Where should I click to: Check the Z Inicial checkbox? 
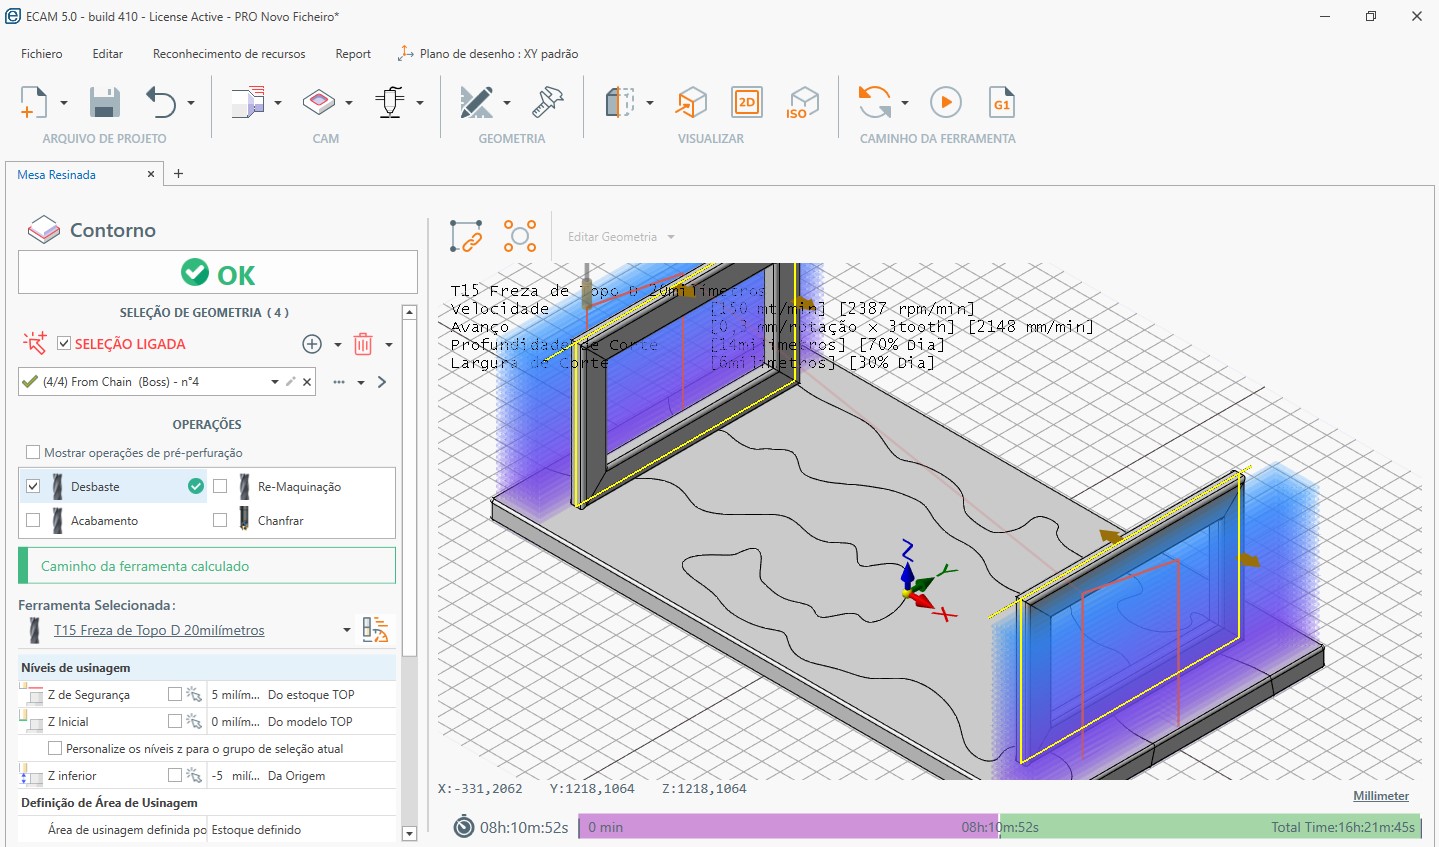[175, 721]
